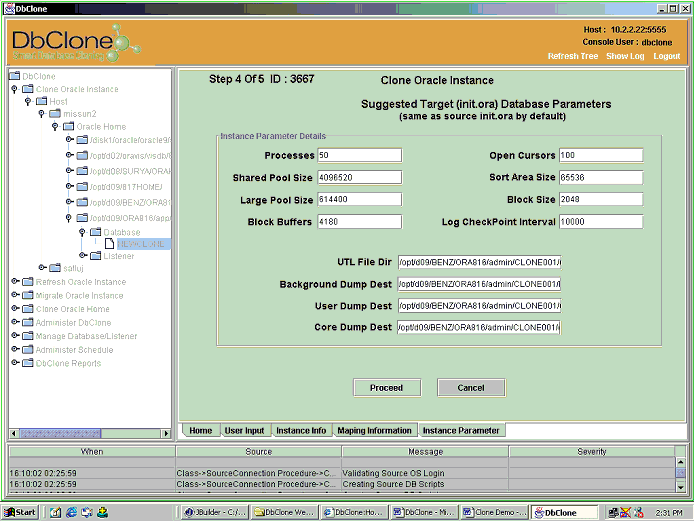Image resolution: width=694 pixels, height=521 pixels.
Task: Click the Severity column header
Action: pos(592,452)
